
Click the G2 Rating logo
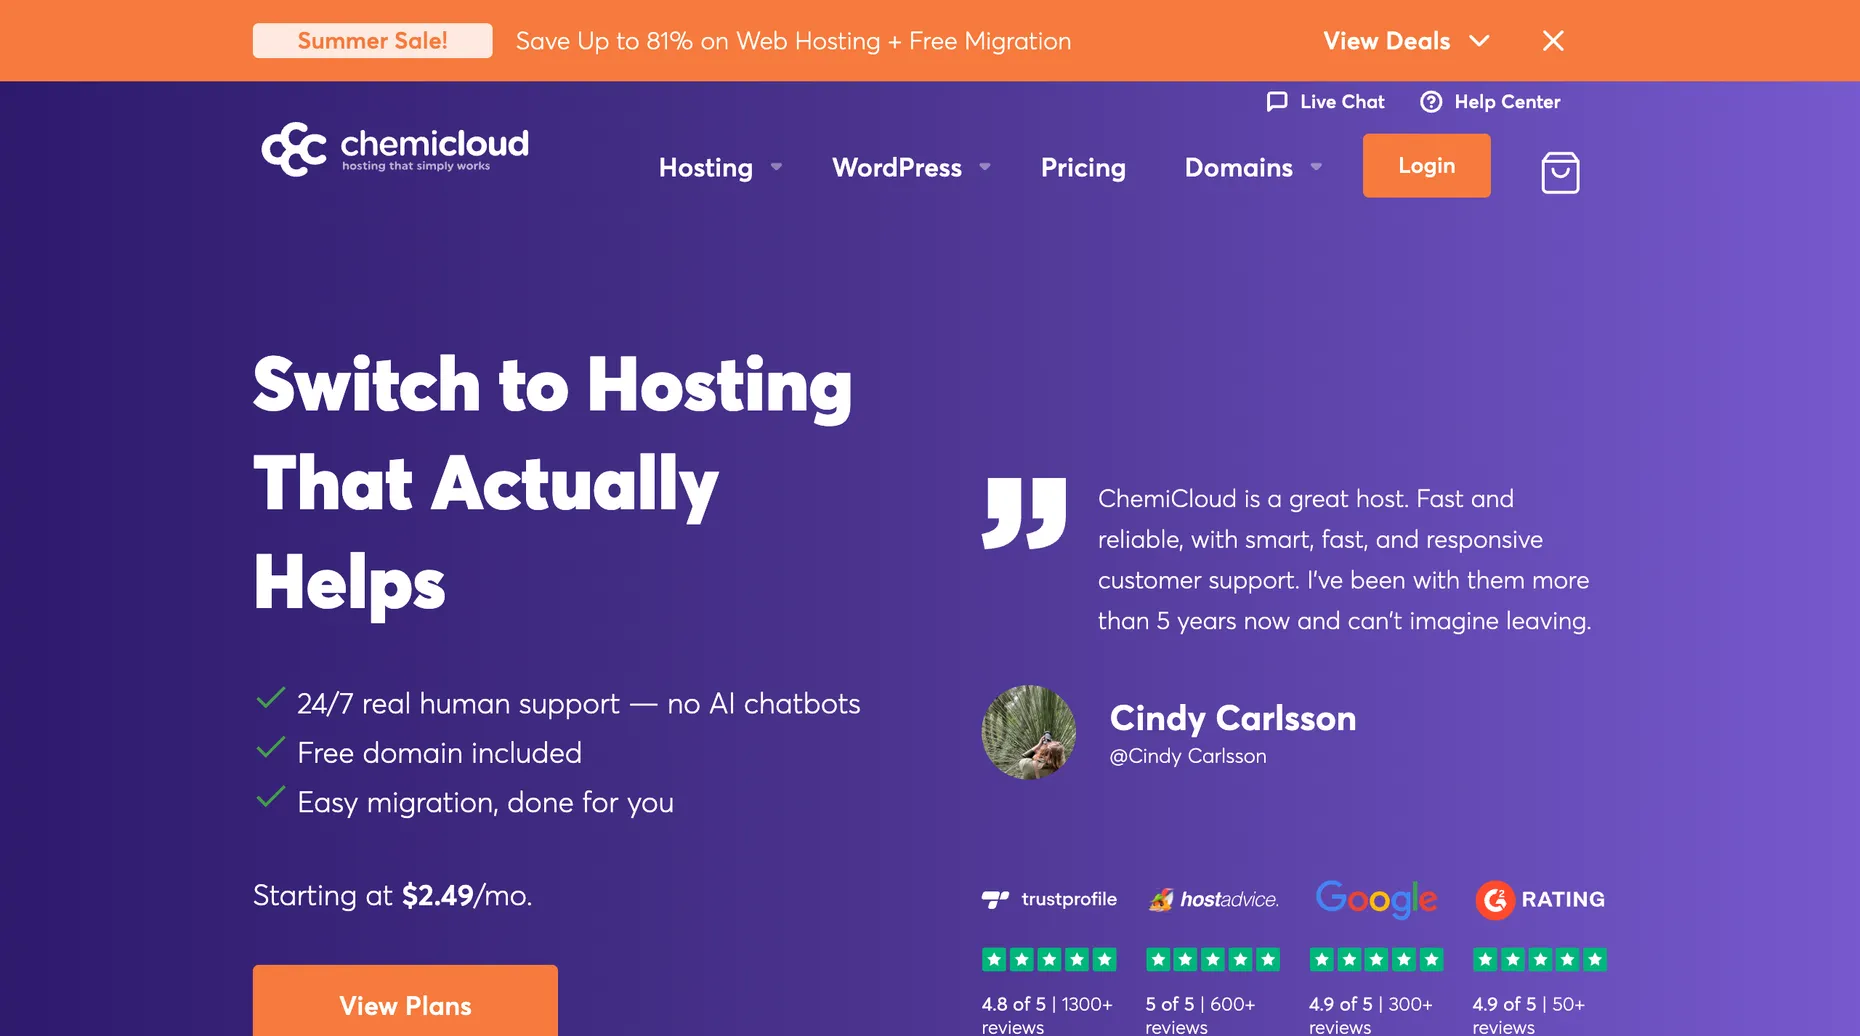coord(1540,900)
